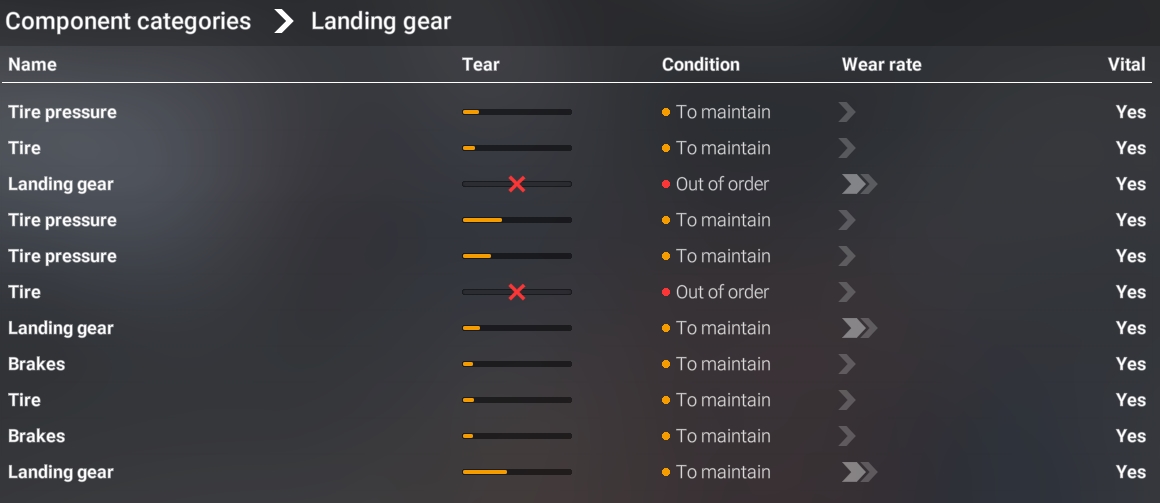Click red X on out-of-order Tire tear bar
This screenshot has width=1160, height=503.
coord(517,292)
